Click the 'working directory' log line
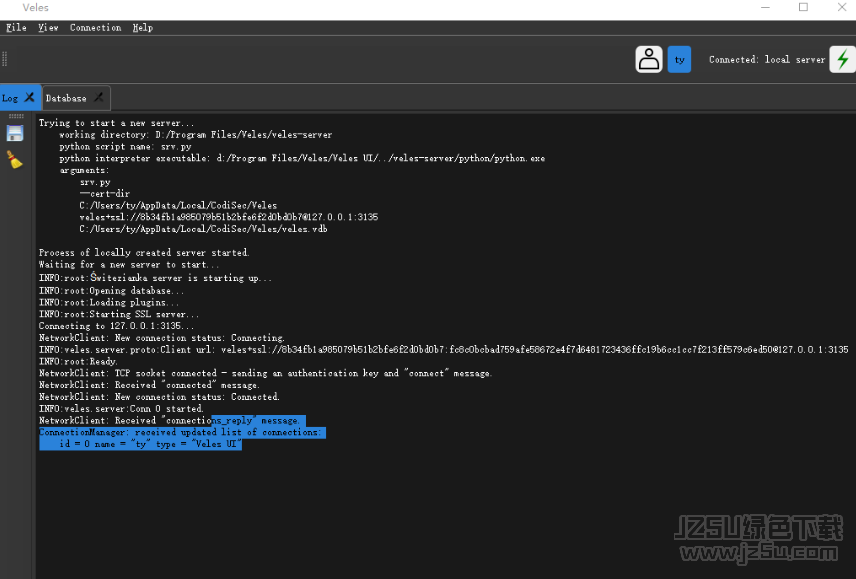The width and height of the screenshot is (856, 579). coord(195,135)
